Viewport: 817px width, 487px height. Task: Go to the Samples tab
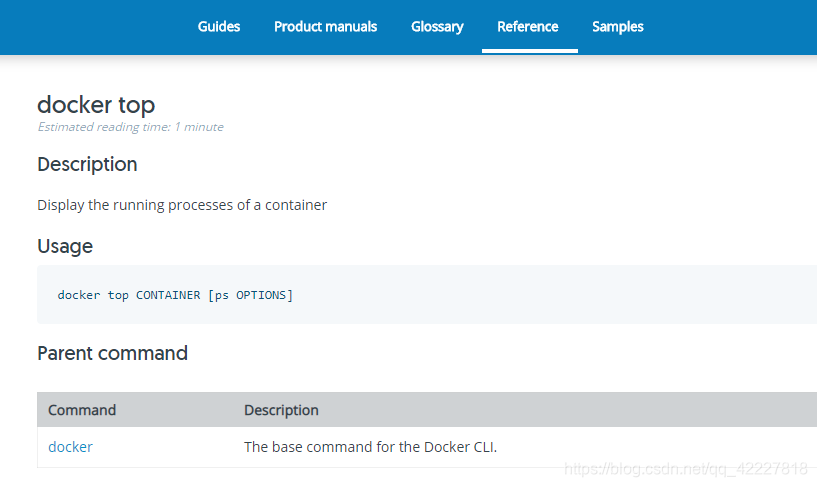click(618, 27)
